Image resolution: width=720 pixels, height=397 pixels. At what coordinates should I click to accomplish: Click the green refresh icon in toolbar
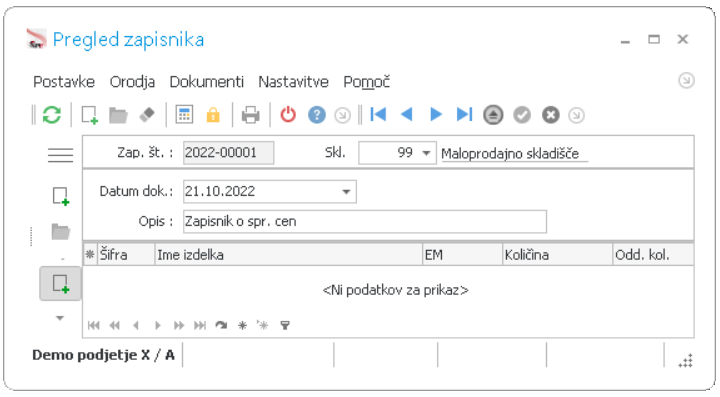[x=52, y=115]
